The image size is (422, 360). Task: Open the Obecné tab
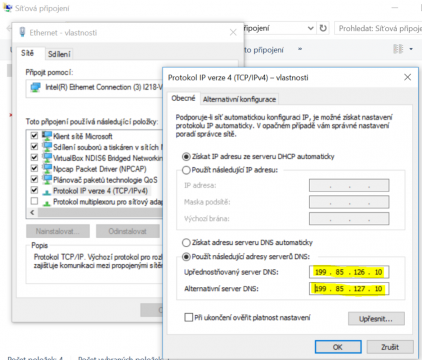[x=183, y=98]
